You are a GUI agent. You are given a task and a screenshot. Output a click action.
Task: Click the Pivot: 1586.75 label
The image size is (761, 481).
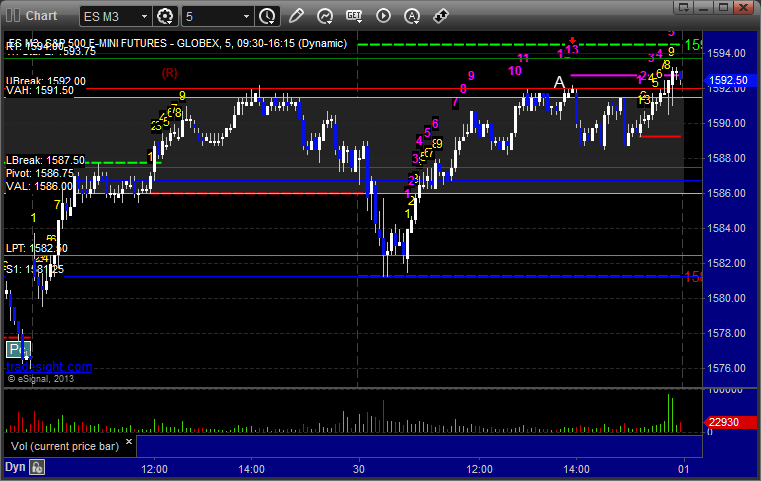point(40,173)
